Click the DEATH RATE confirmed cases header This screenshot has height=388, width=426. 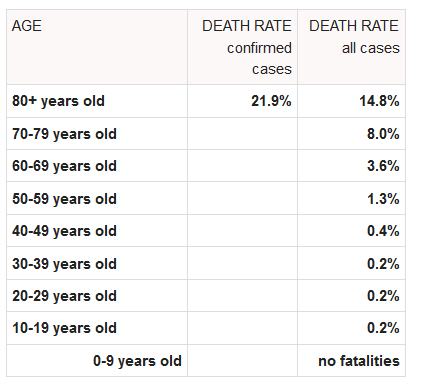[x=247, y=47]
